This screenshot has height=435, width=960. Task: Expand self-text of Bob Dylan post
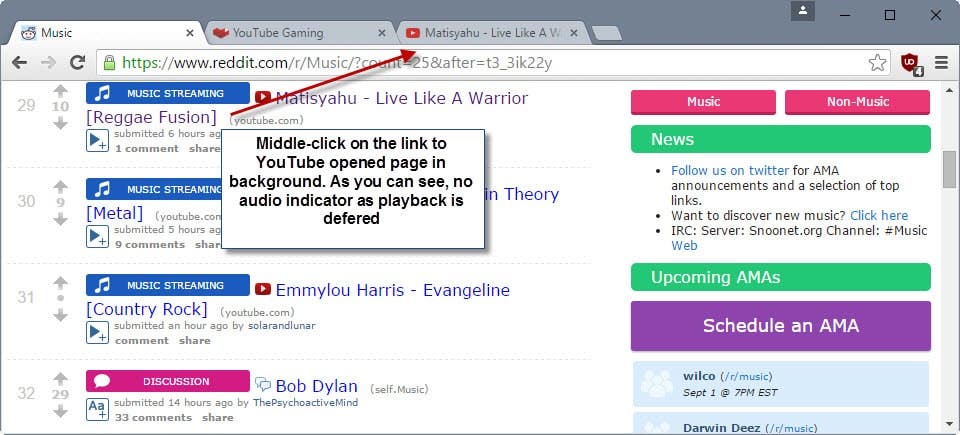click(x=97, y=409)
